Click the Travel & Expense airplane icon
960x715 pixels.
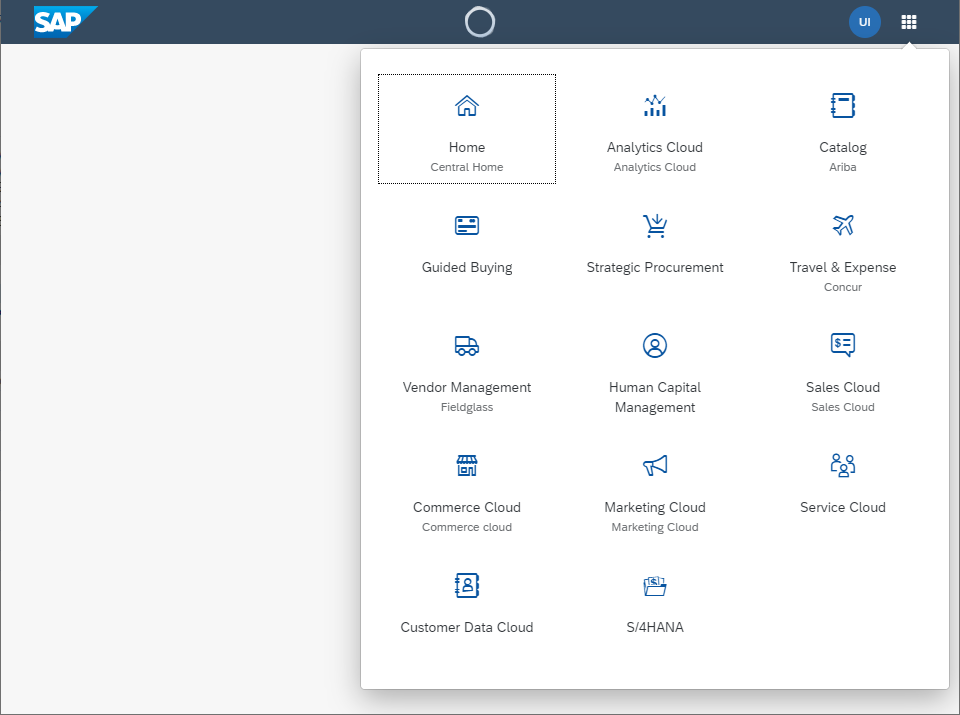pos(843,226)
